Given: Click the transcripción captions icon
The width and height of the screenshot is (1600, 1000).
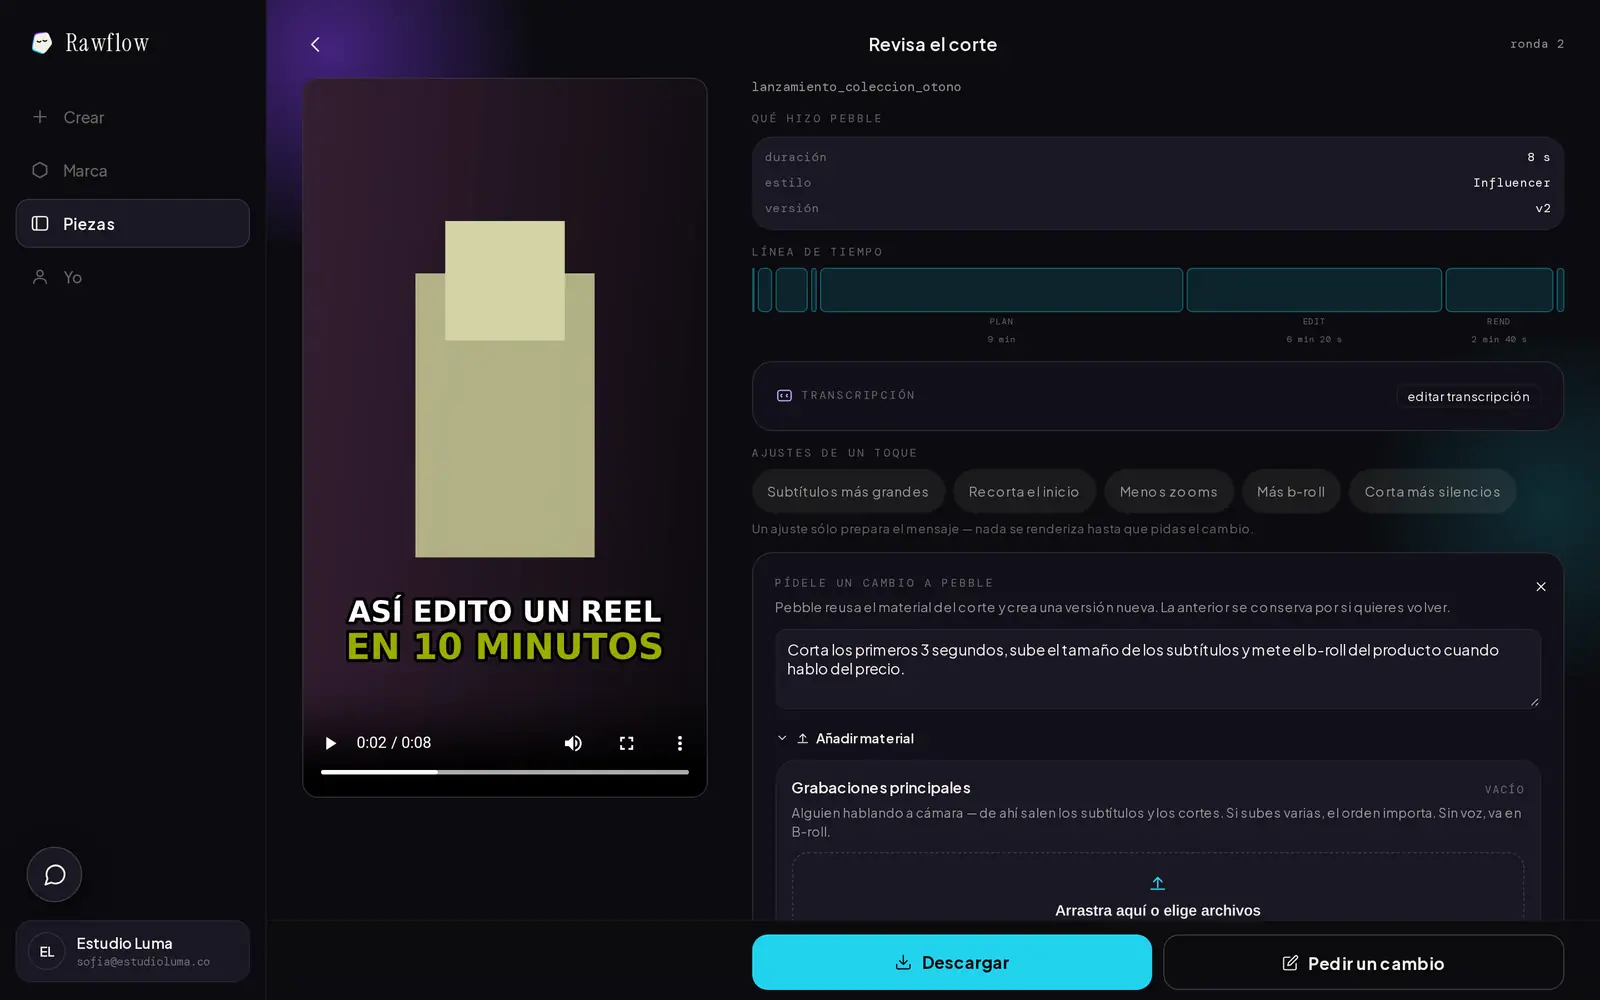Looking at the screenshot, I should click(x=785, y=396).
